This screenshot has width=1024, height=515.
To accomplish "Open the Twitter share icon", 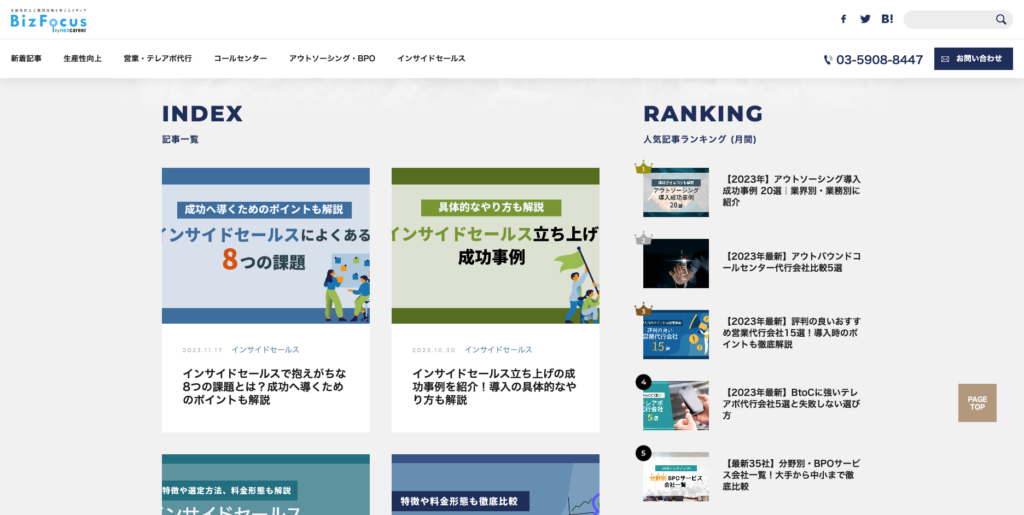I will pos(866,19).
